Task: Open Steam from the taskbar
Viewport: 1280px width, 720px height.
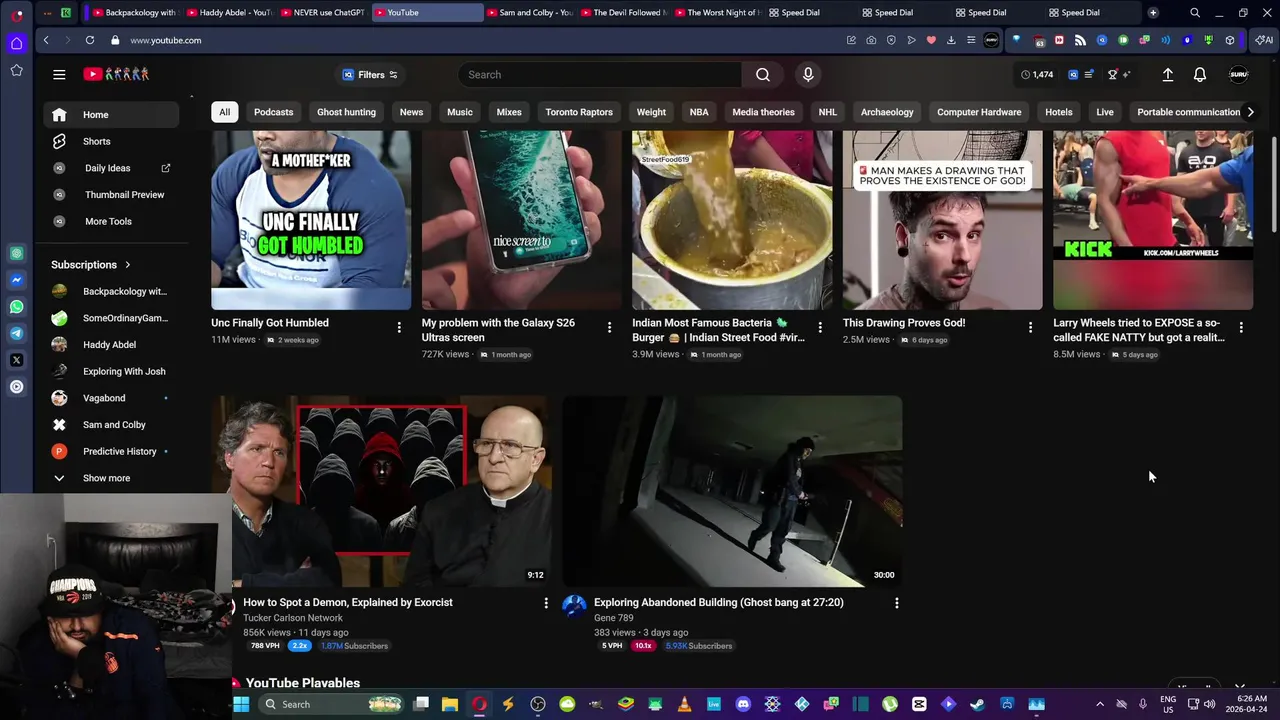Action: click(977, 704)
